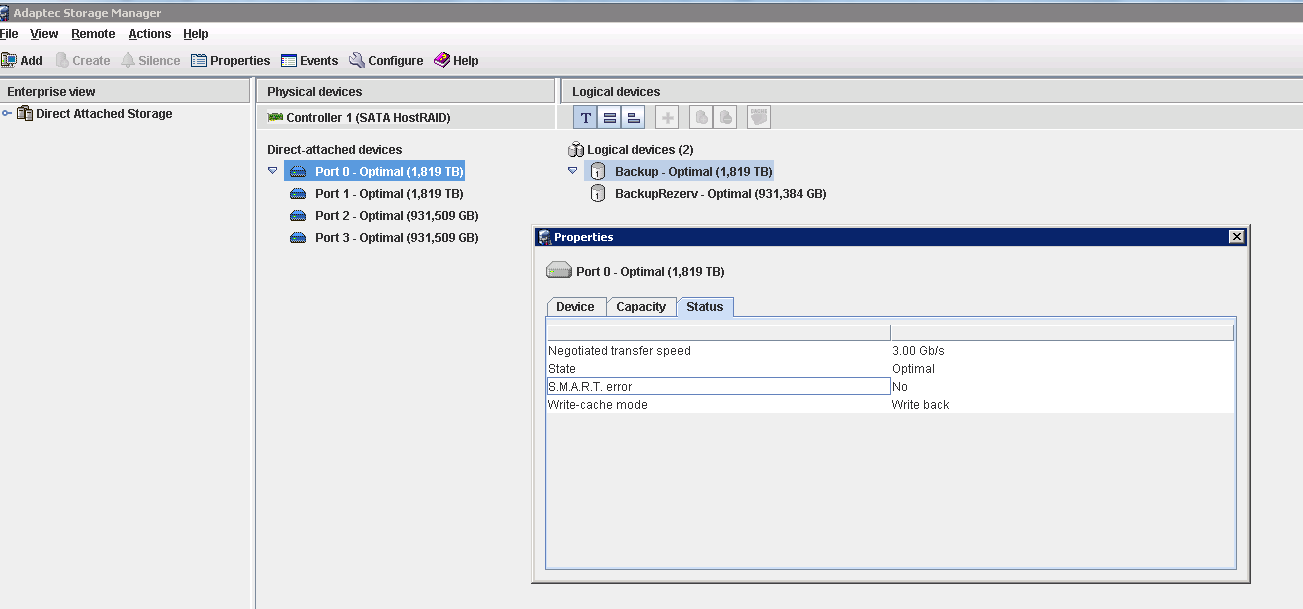Click the Adaptec Storage Manager title icon
This screenshot has width=1303, height=609.
(5, 13)
